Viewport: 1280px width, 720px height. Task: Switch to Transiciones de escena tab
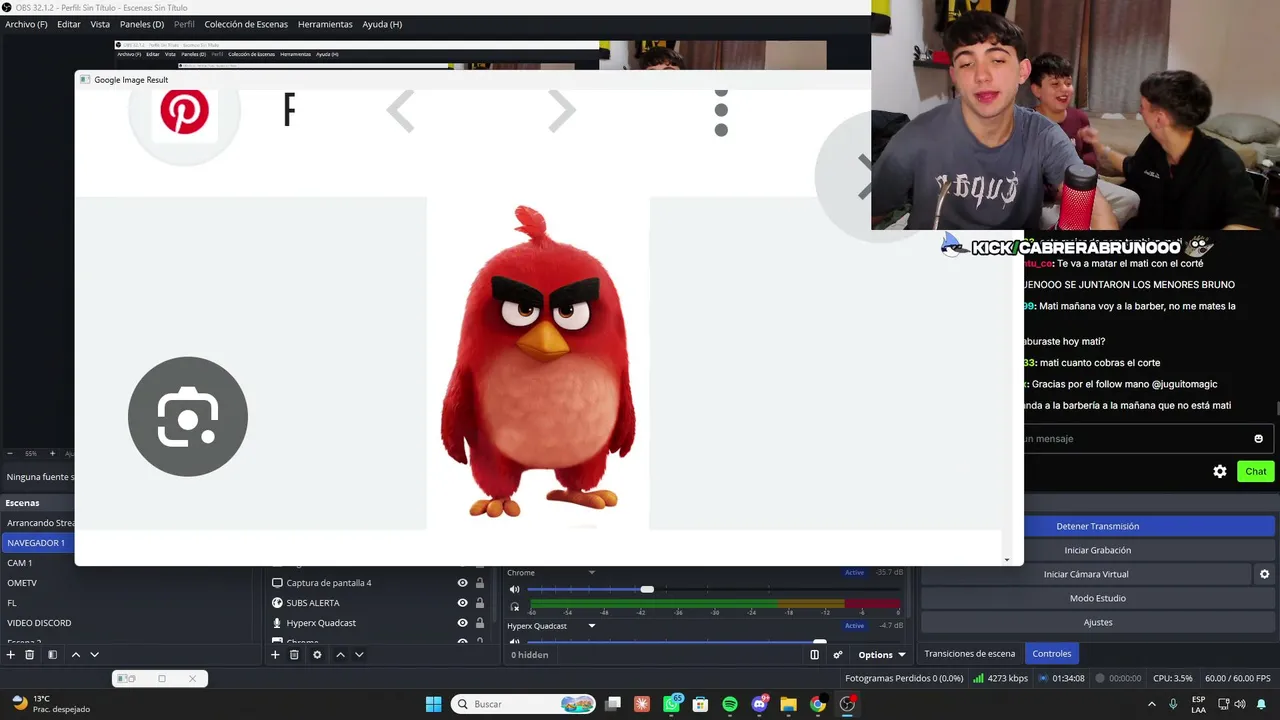click(x=970, y=654)
